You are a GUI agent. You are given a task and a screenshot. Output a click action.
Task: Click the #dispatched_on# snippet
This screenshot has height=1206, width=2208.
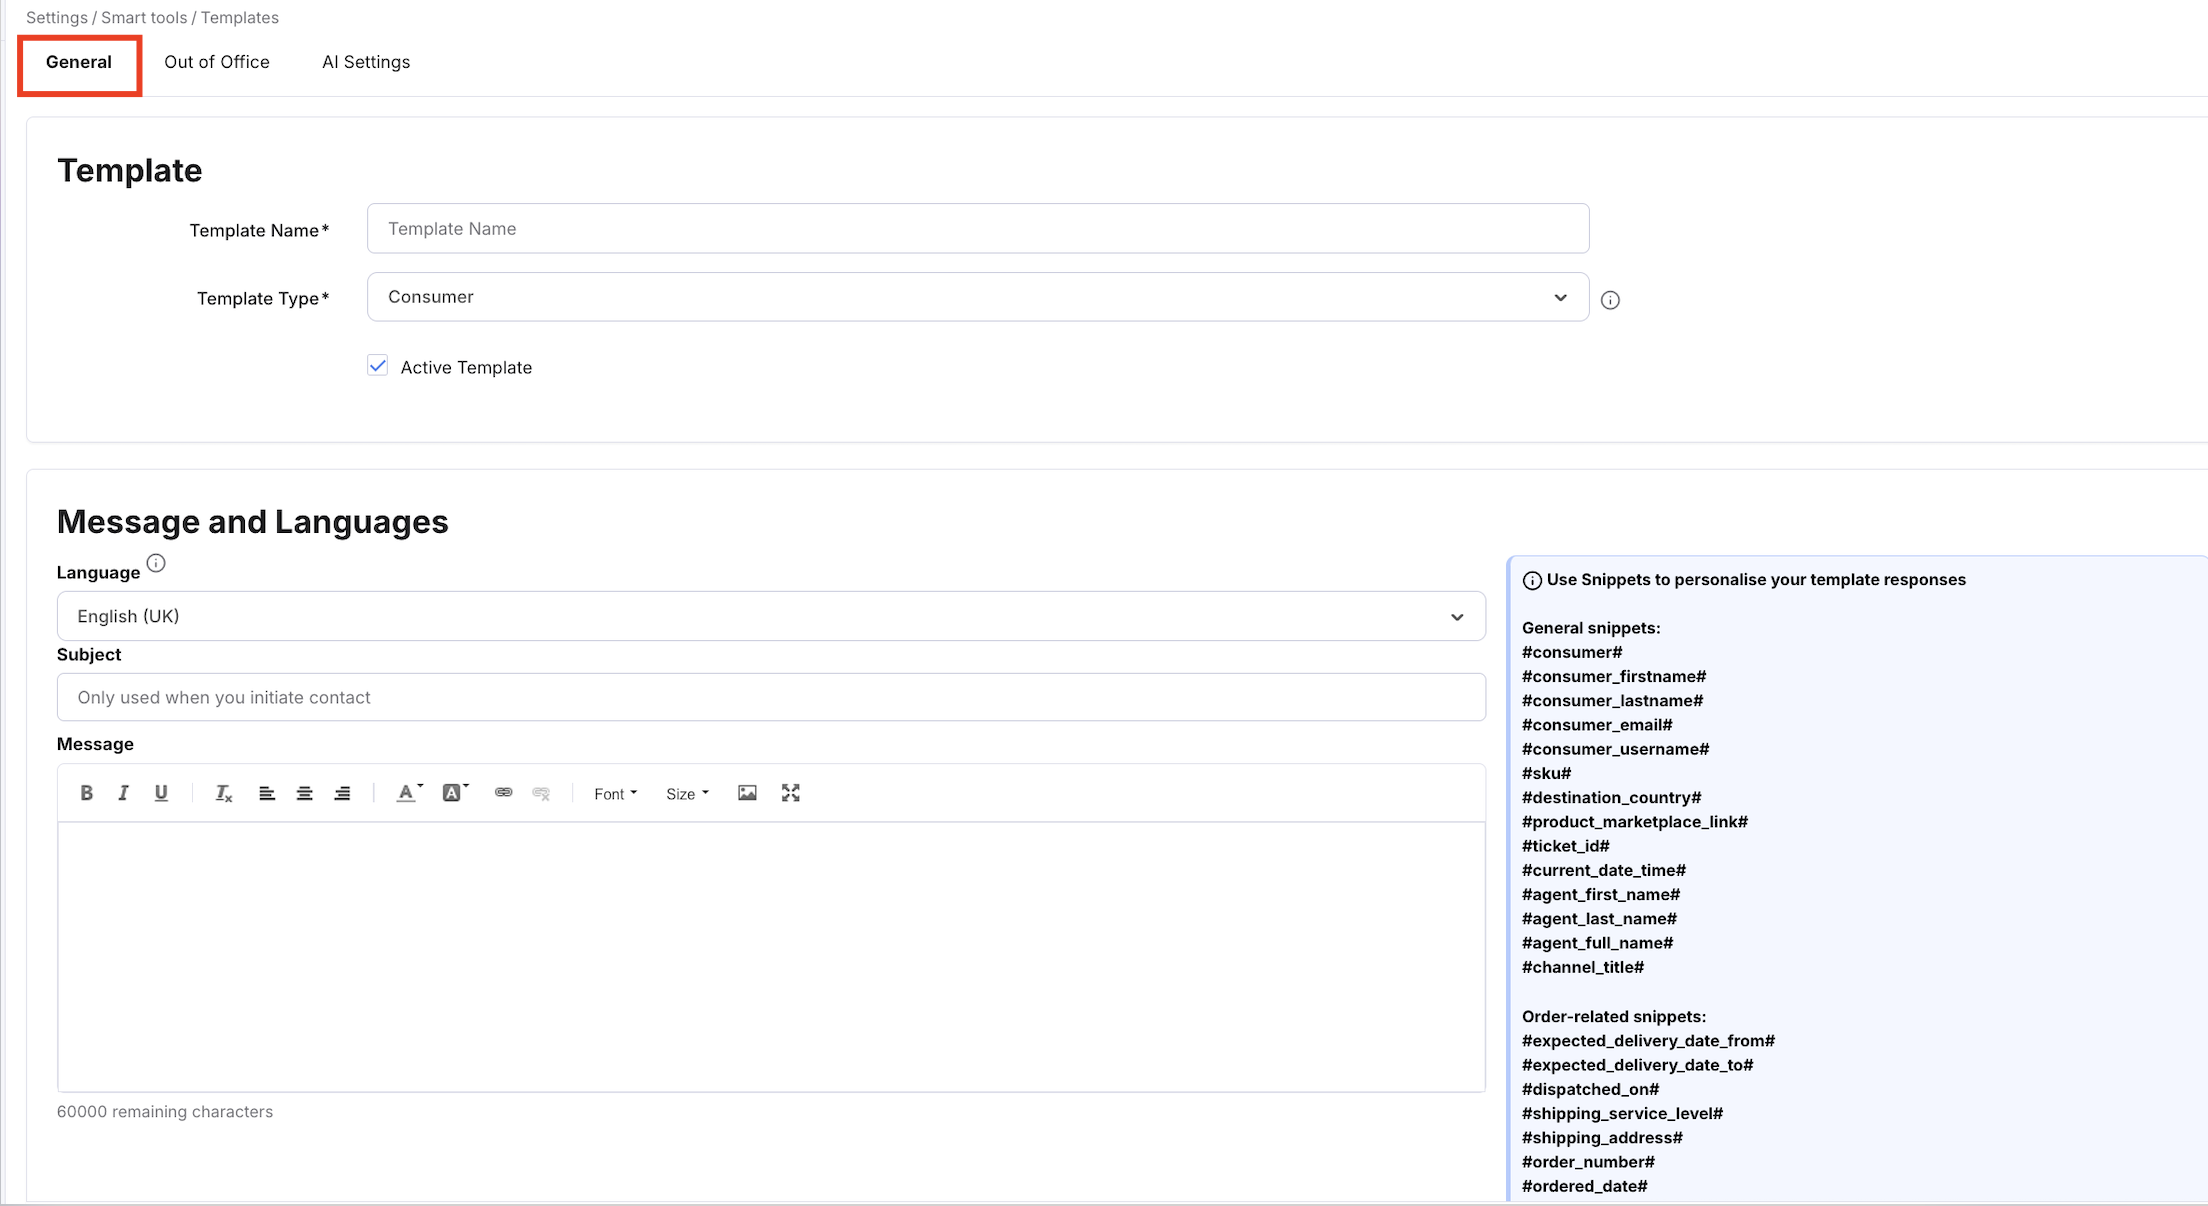tap(1591, 1089)
